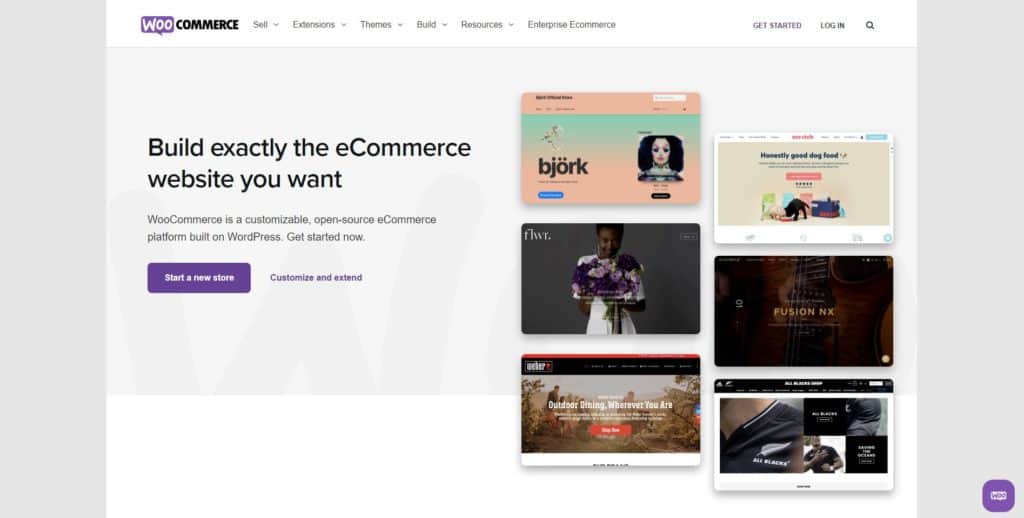The height and width of the screenshot is (518, 1024).
Task: Open the All Blacks Shop thumbnail
Action: click(x=804, y=434)
